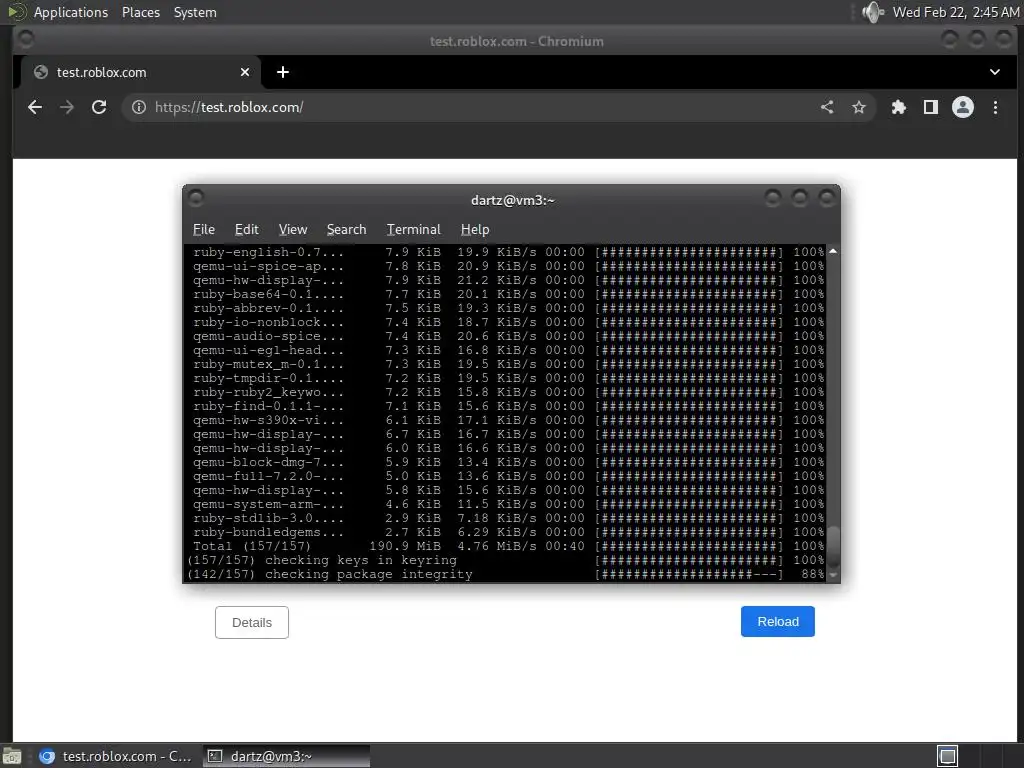This screenshot has height=768, width=1024.
Task: Close the test.roblox.com tab
Action: 245,72
